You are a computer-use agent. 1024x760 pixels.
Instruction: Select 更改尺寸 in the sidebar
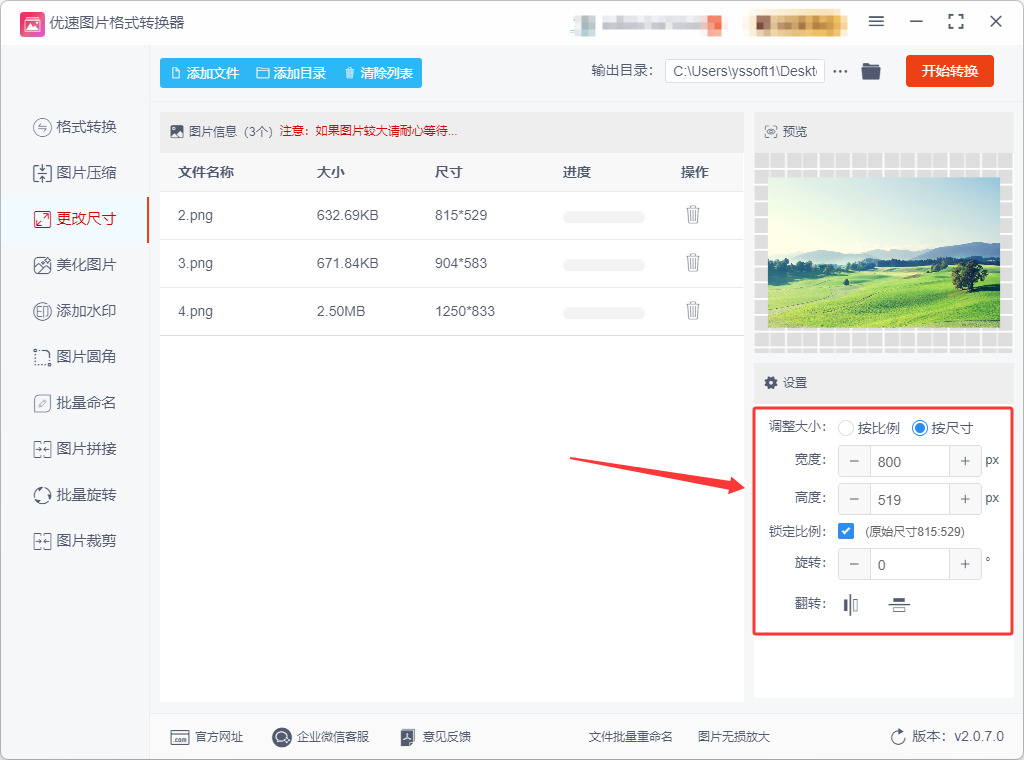point(75,219)
